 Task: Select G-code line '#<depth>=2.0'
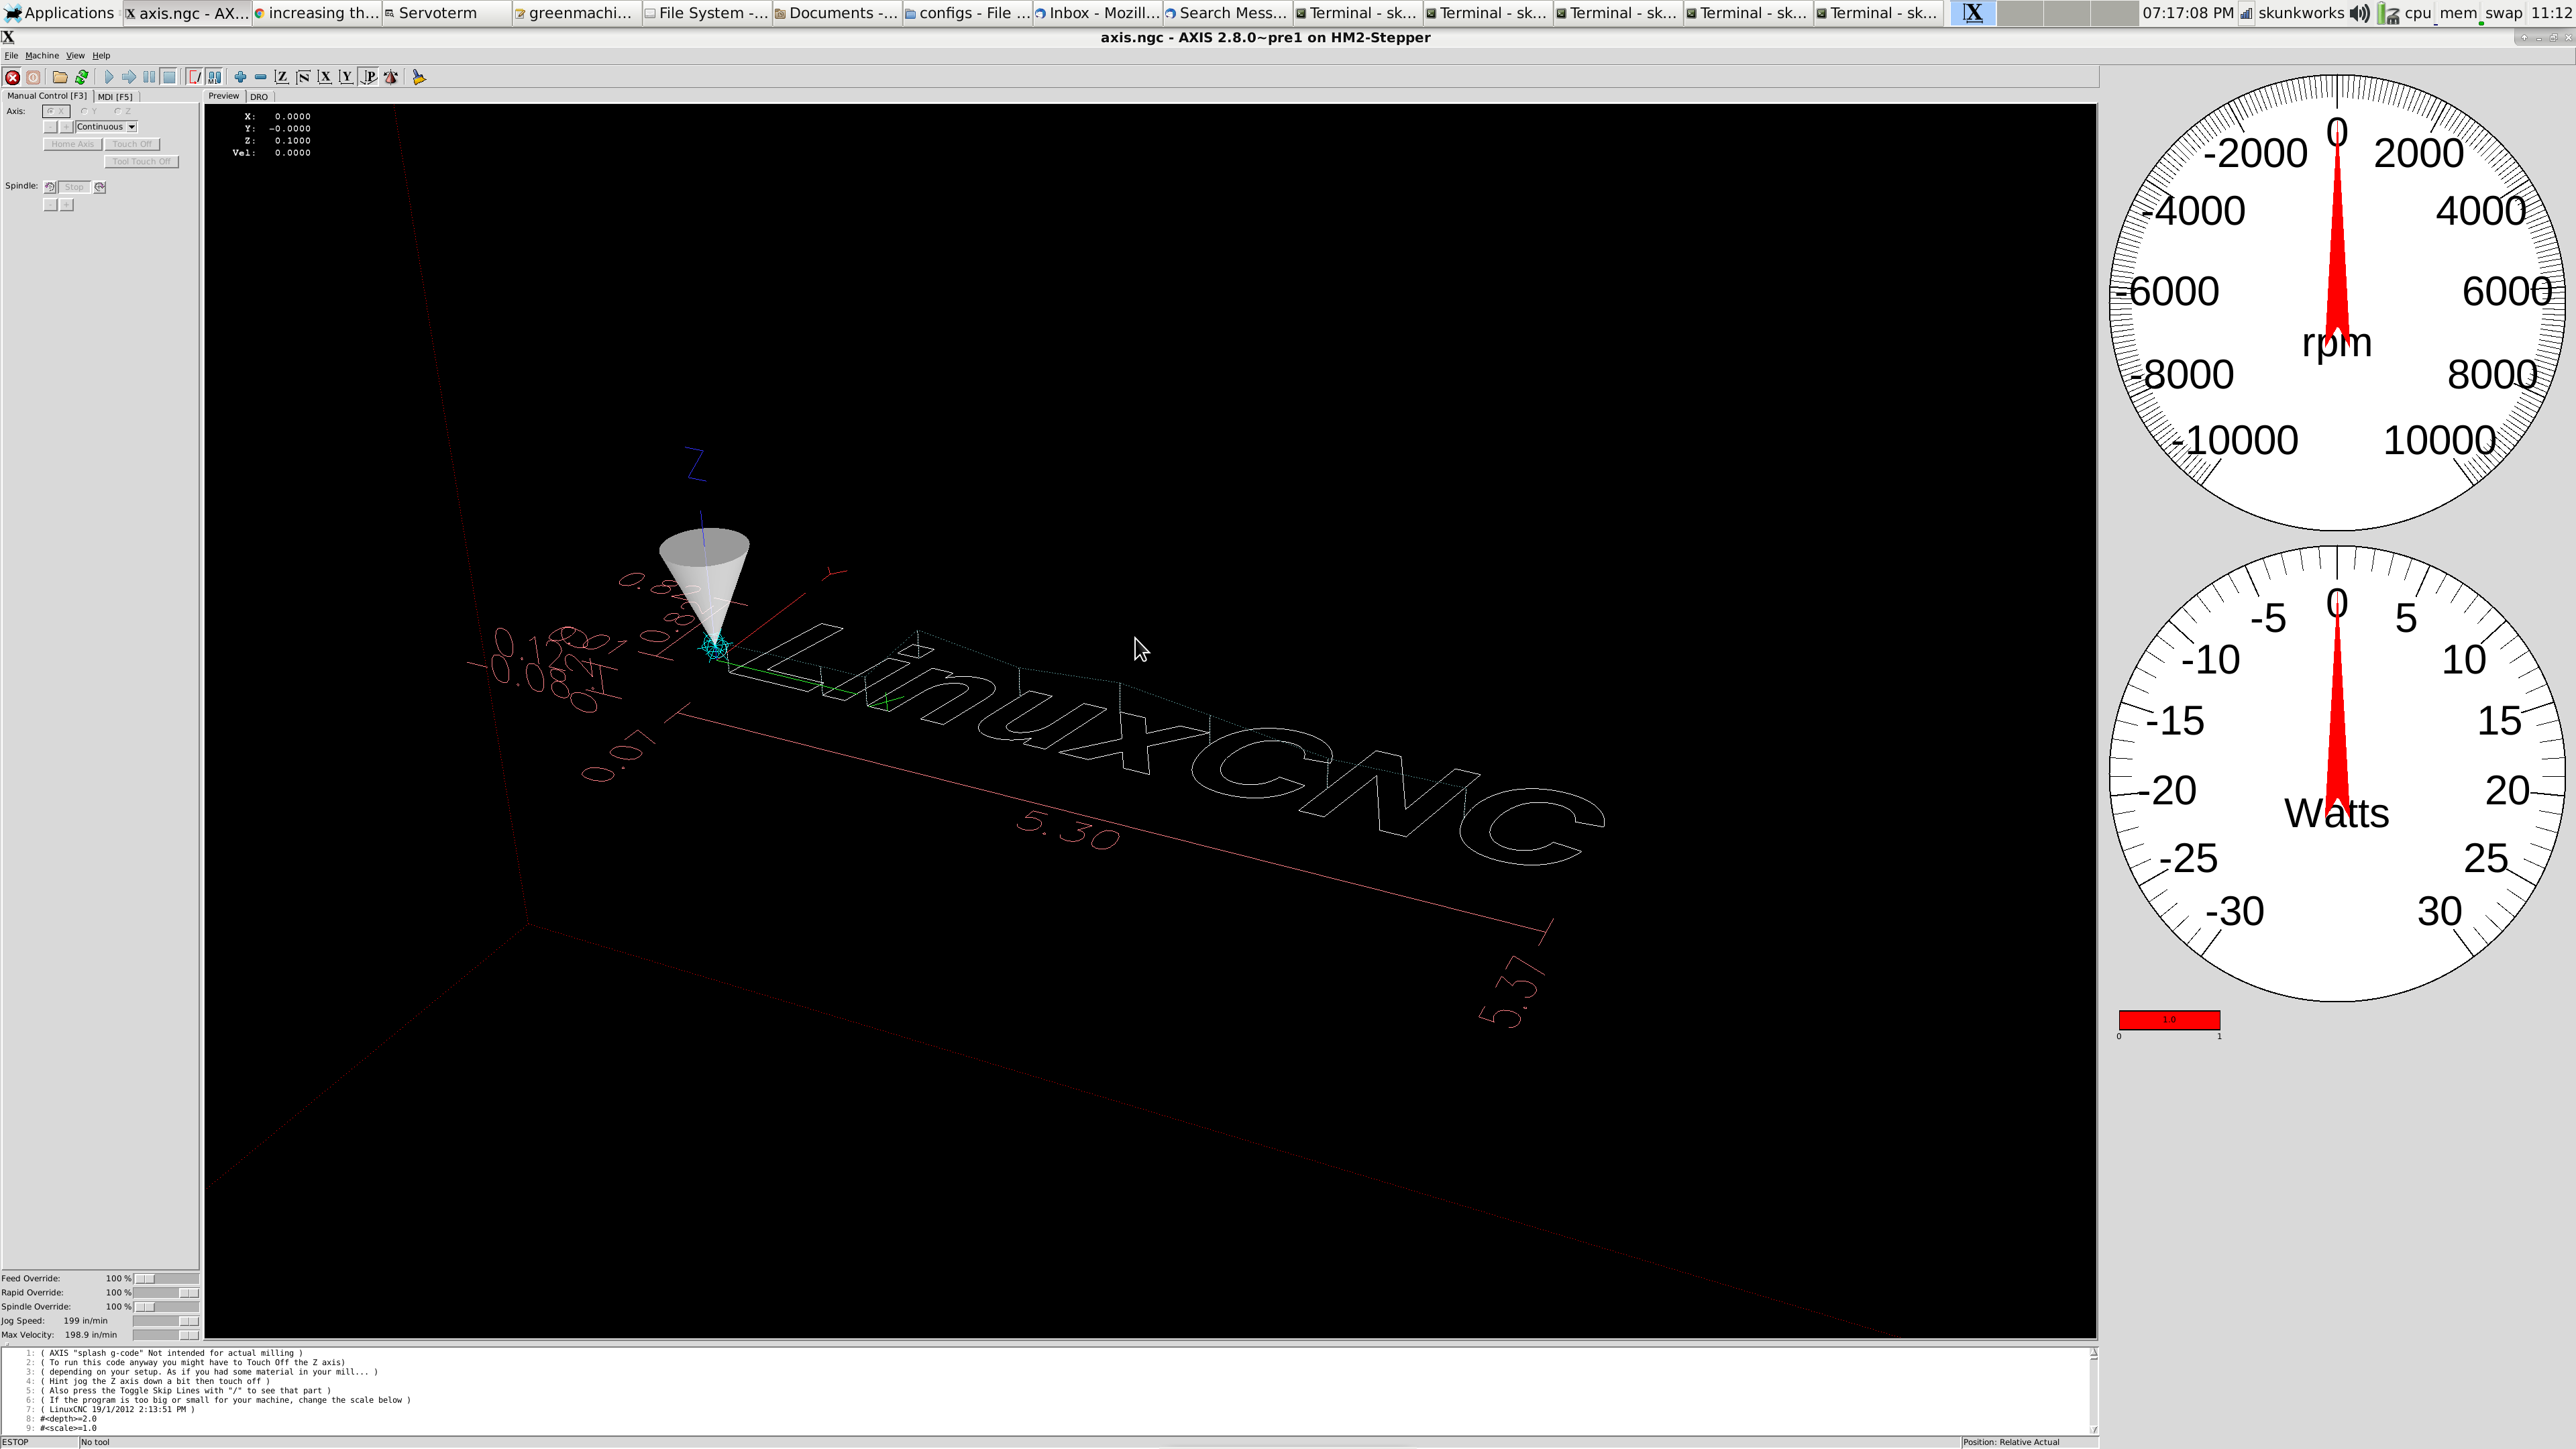(68, 1419)
